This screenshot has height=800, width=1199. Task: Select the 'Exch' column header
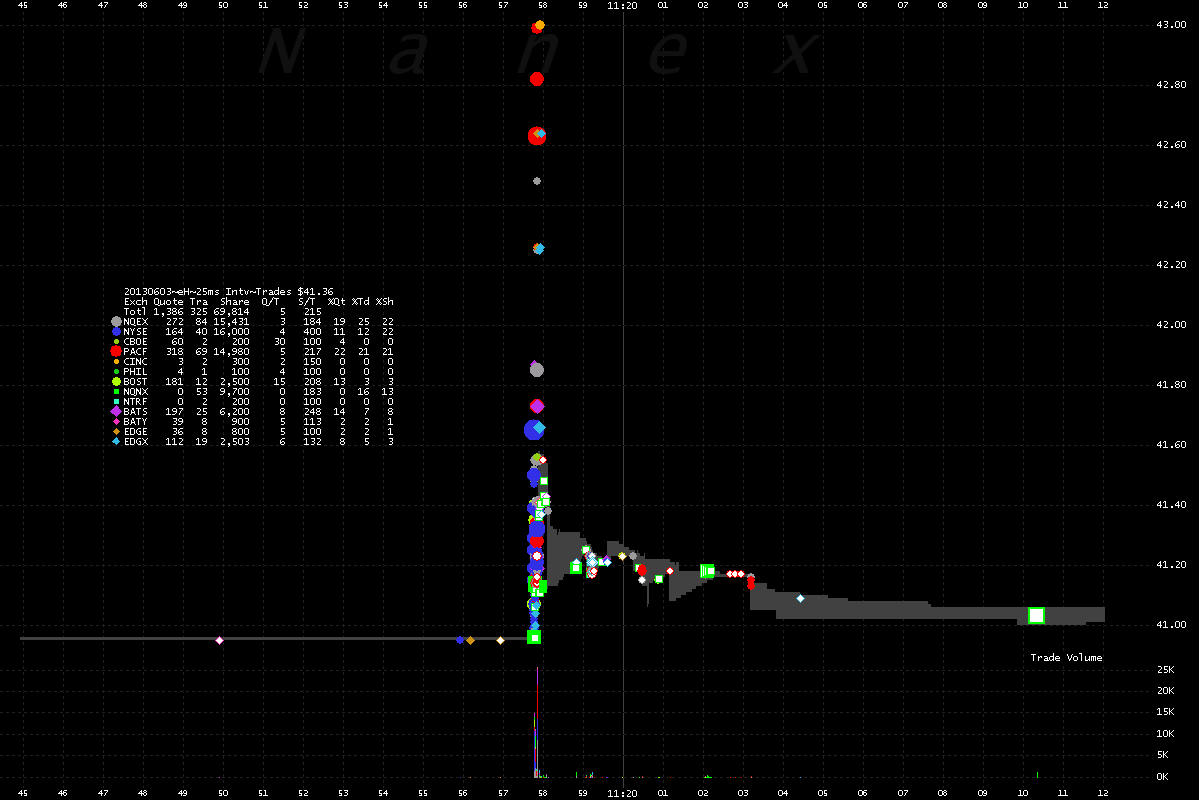135,301
